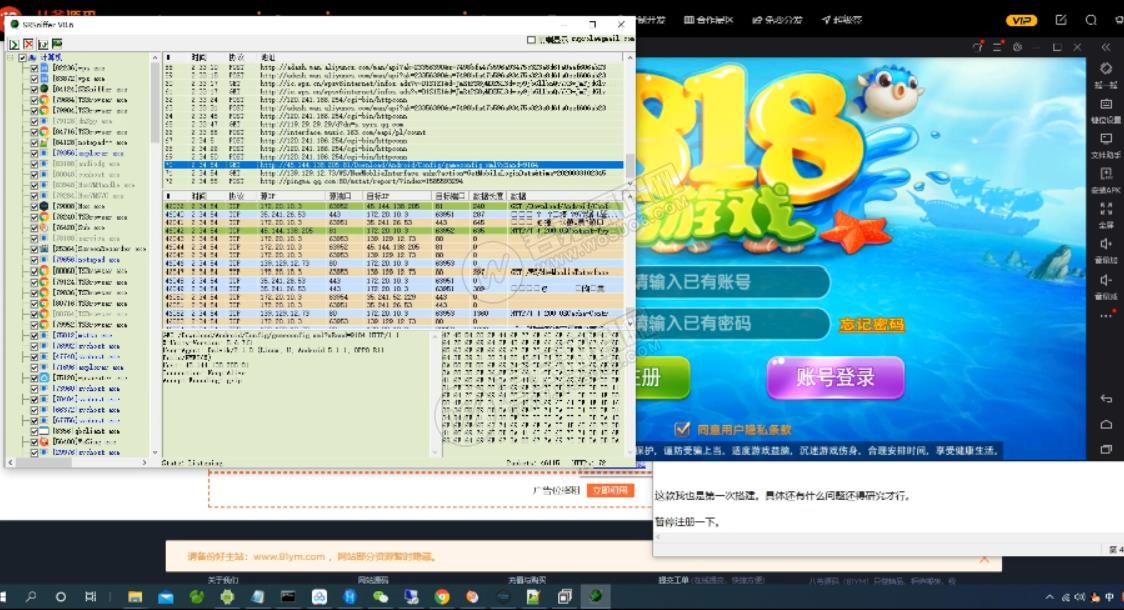This screenshot has width=1124, height=610.
Task: Open emulator title bar menu icon
Action: coord(997,47)
